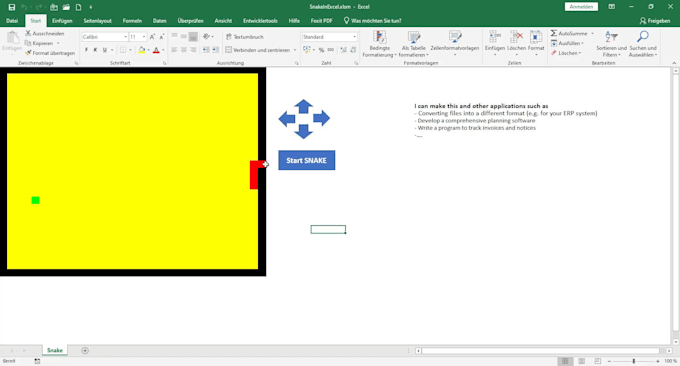Align text to middle of cell
Image resolution: width=680 pixels, height=366 pixels.
[x=184, y=36]
